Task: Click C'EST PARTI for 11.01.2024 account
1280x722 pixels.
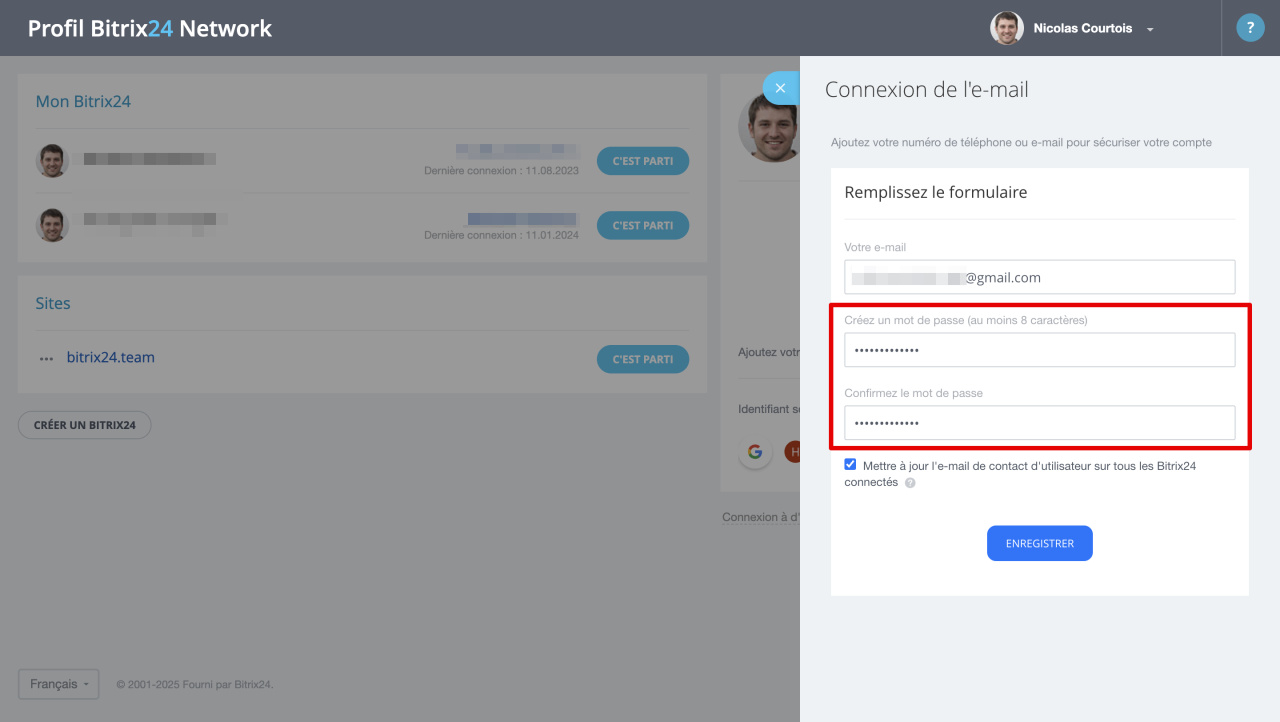Action: coord(643,225)
